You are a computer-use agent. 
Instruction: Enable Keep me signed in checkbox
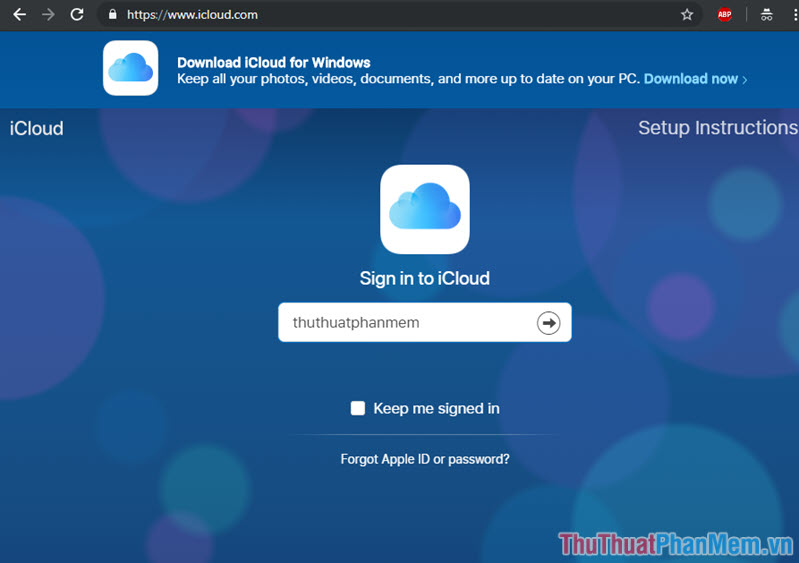(x=358, y=408)
